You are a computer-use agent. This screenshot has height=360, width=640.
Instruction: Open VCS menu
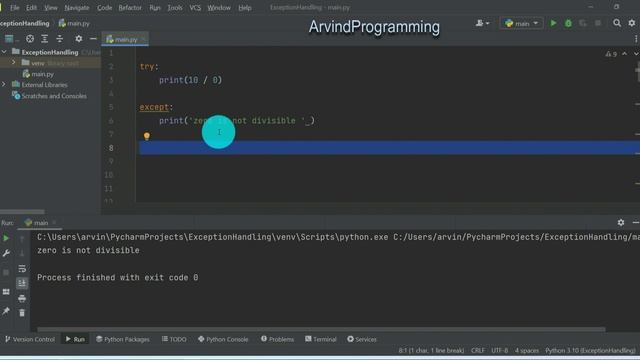tap(195, 7)
